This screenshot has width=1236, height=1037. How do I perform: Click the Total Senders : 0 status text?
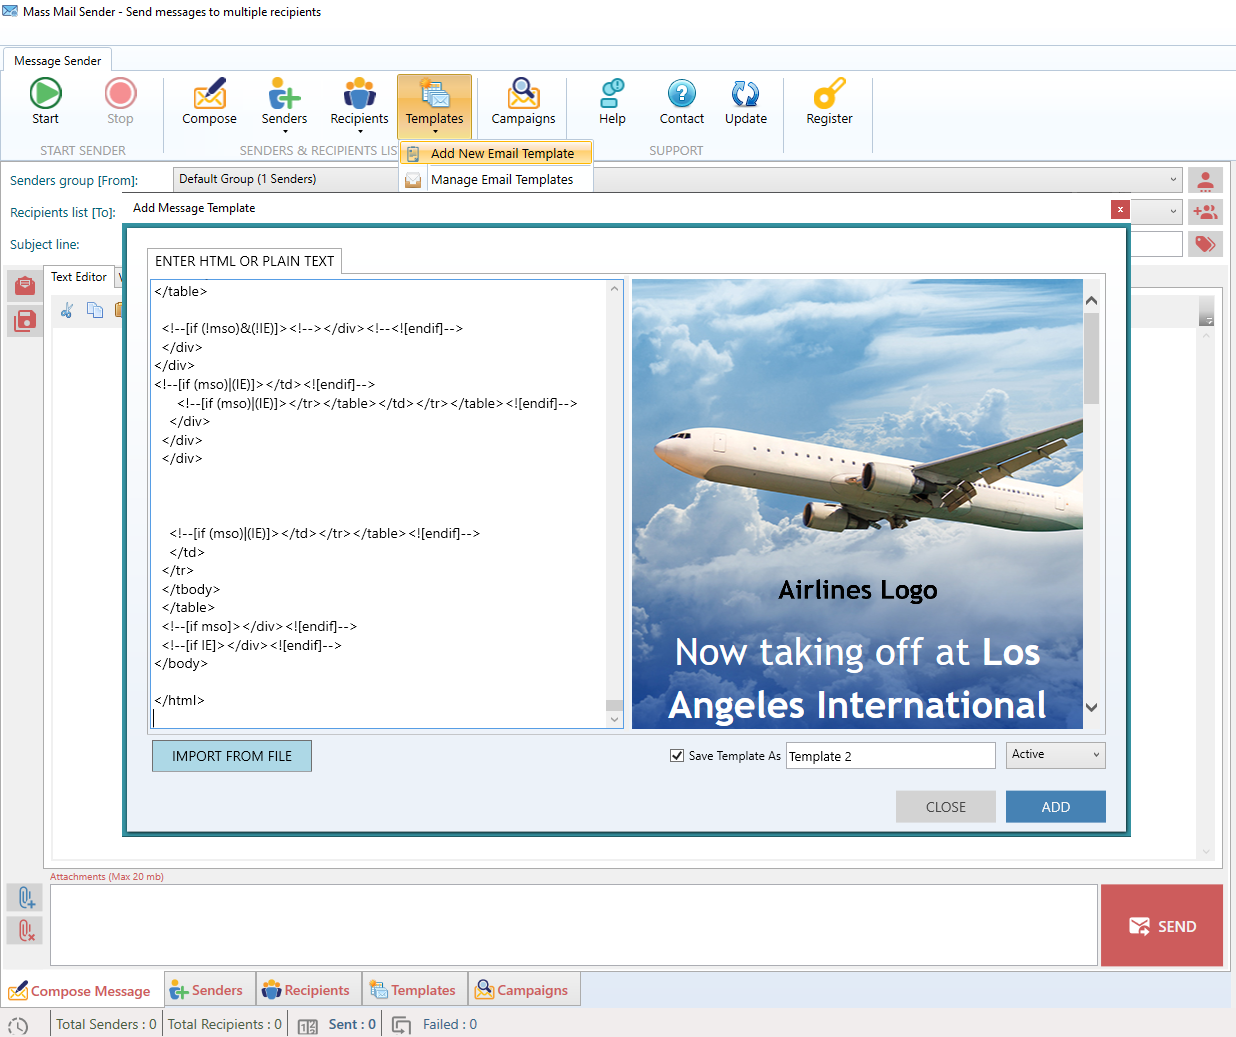[106, 1024]
